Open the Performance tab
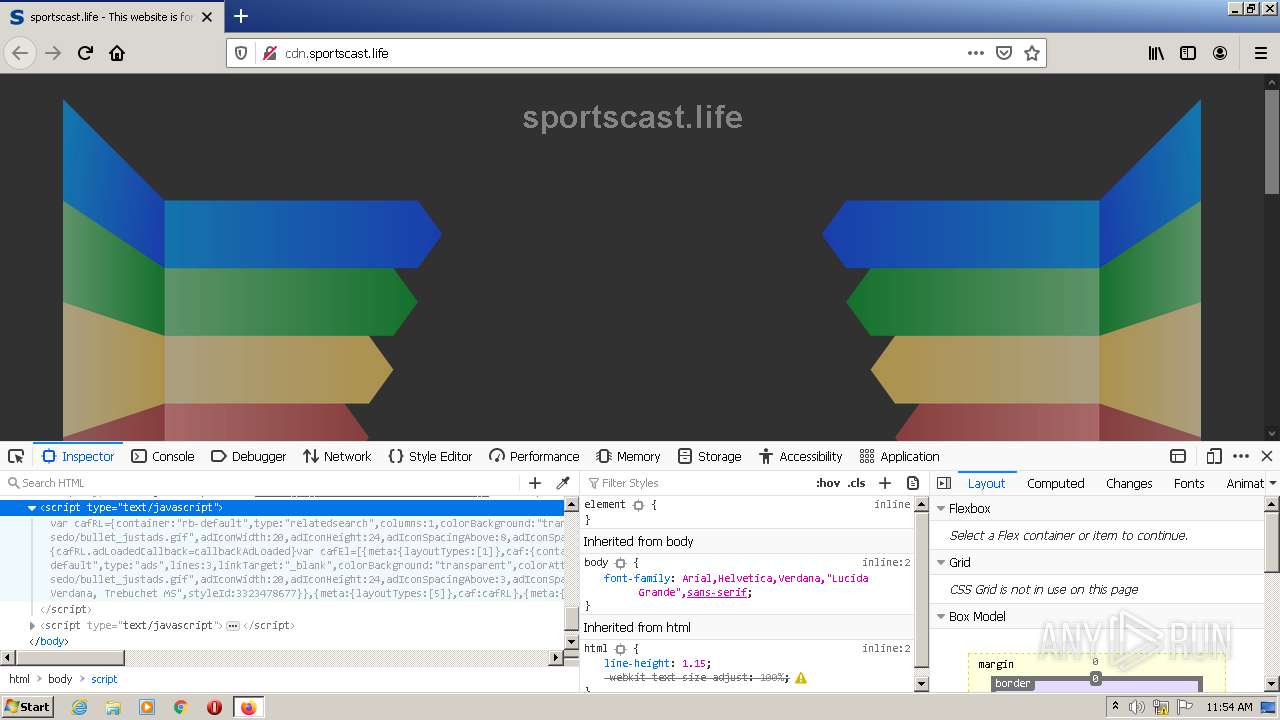The height and width of the screenshot is (720, 1280). 534,456
